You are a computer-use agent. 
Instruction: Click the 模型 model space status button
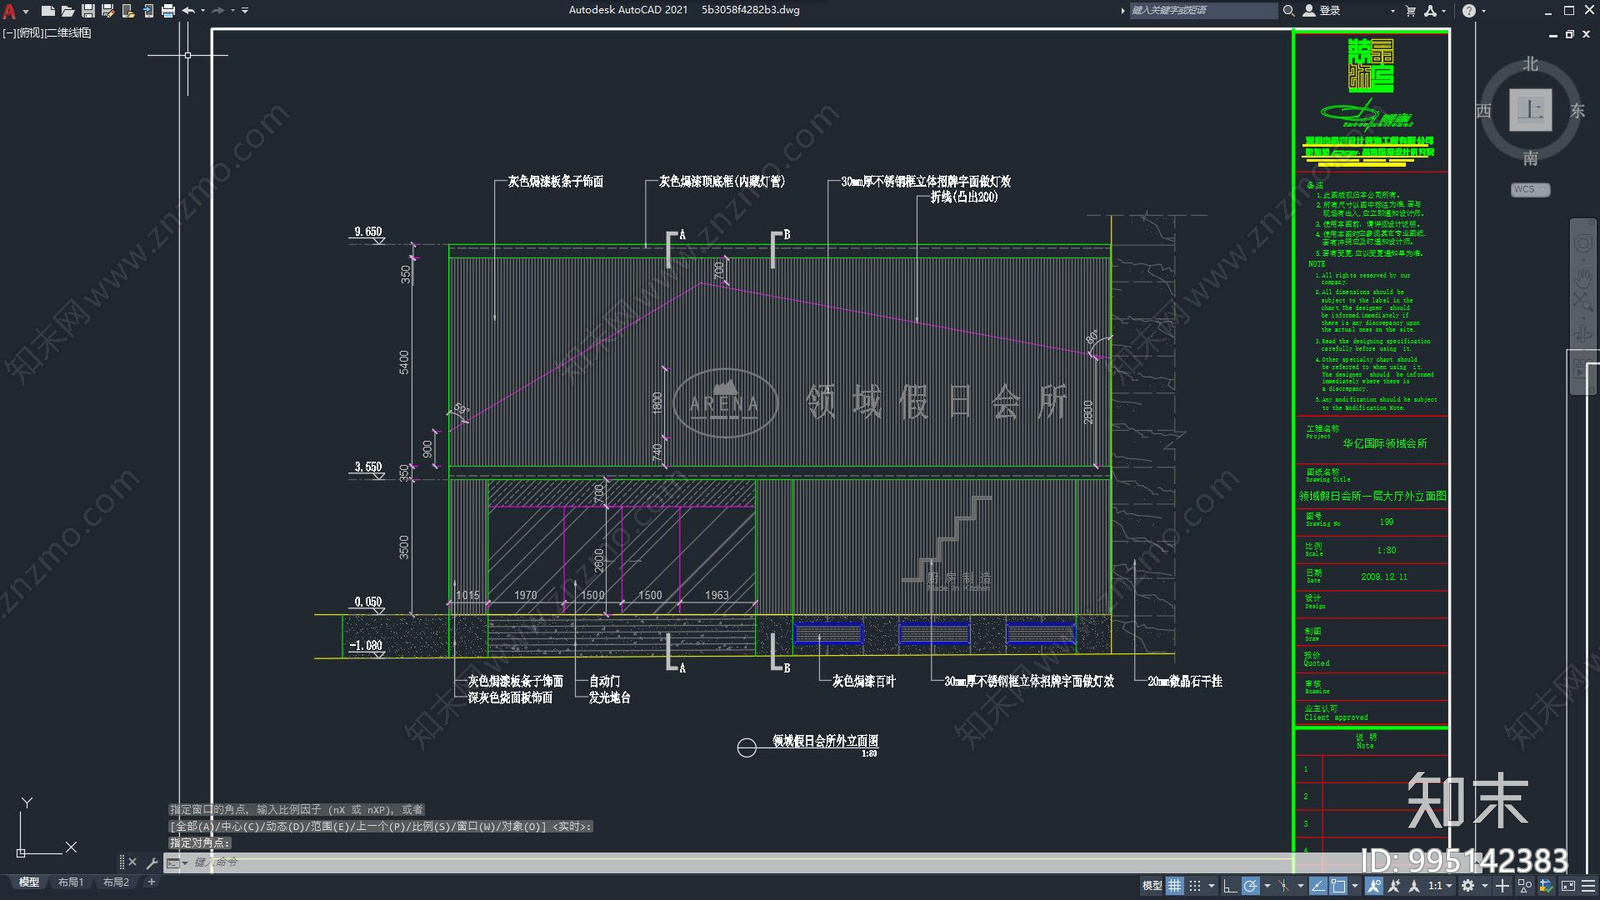tap(1152, 886)
